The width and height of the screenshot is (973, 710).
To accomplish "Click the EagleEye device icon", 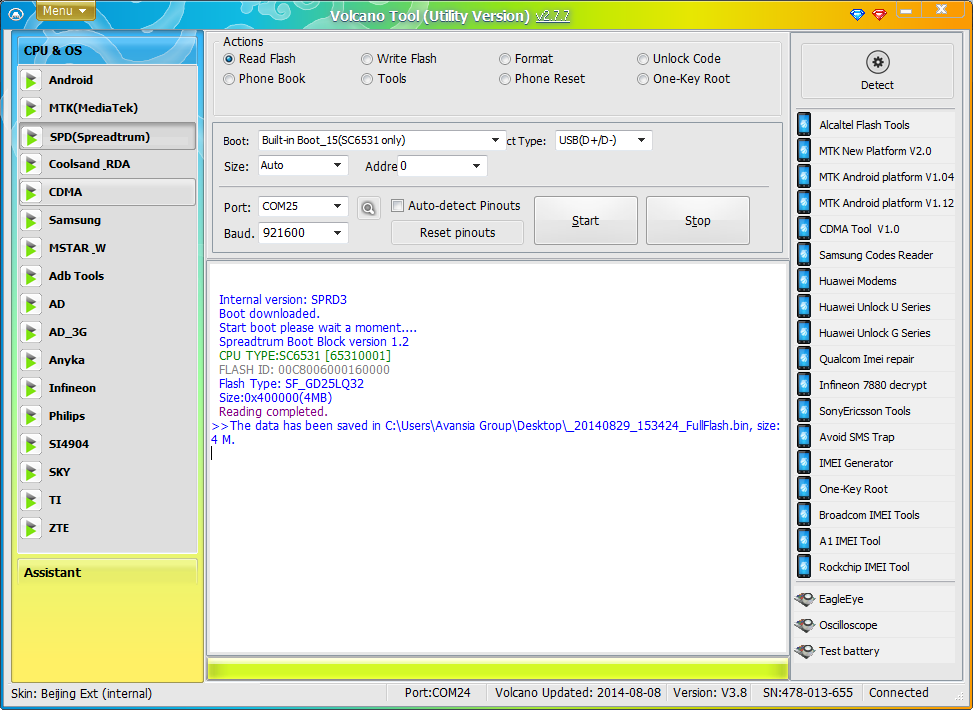I will (x=804, y=600).
